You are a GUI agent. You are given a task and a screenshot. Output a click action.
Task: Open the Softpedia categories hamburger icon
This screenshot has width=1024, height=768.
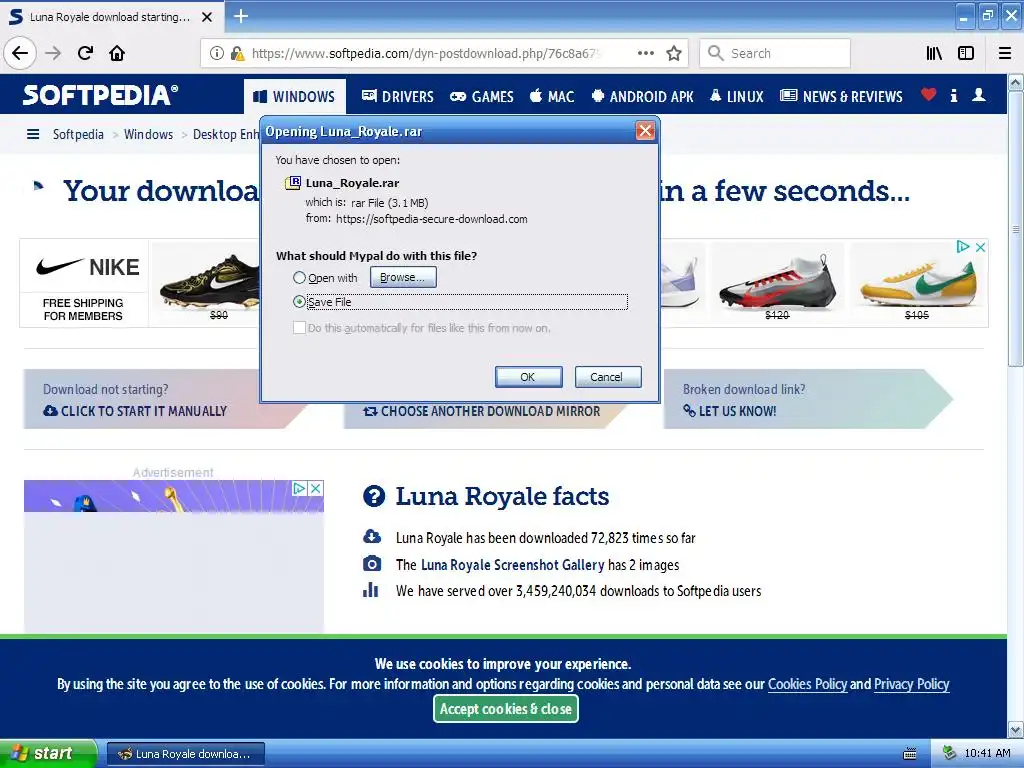[33, 135]
